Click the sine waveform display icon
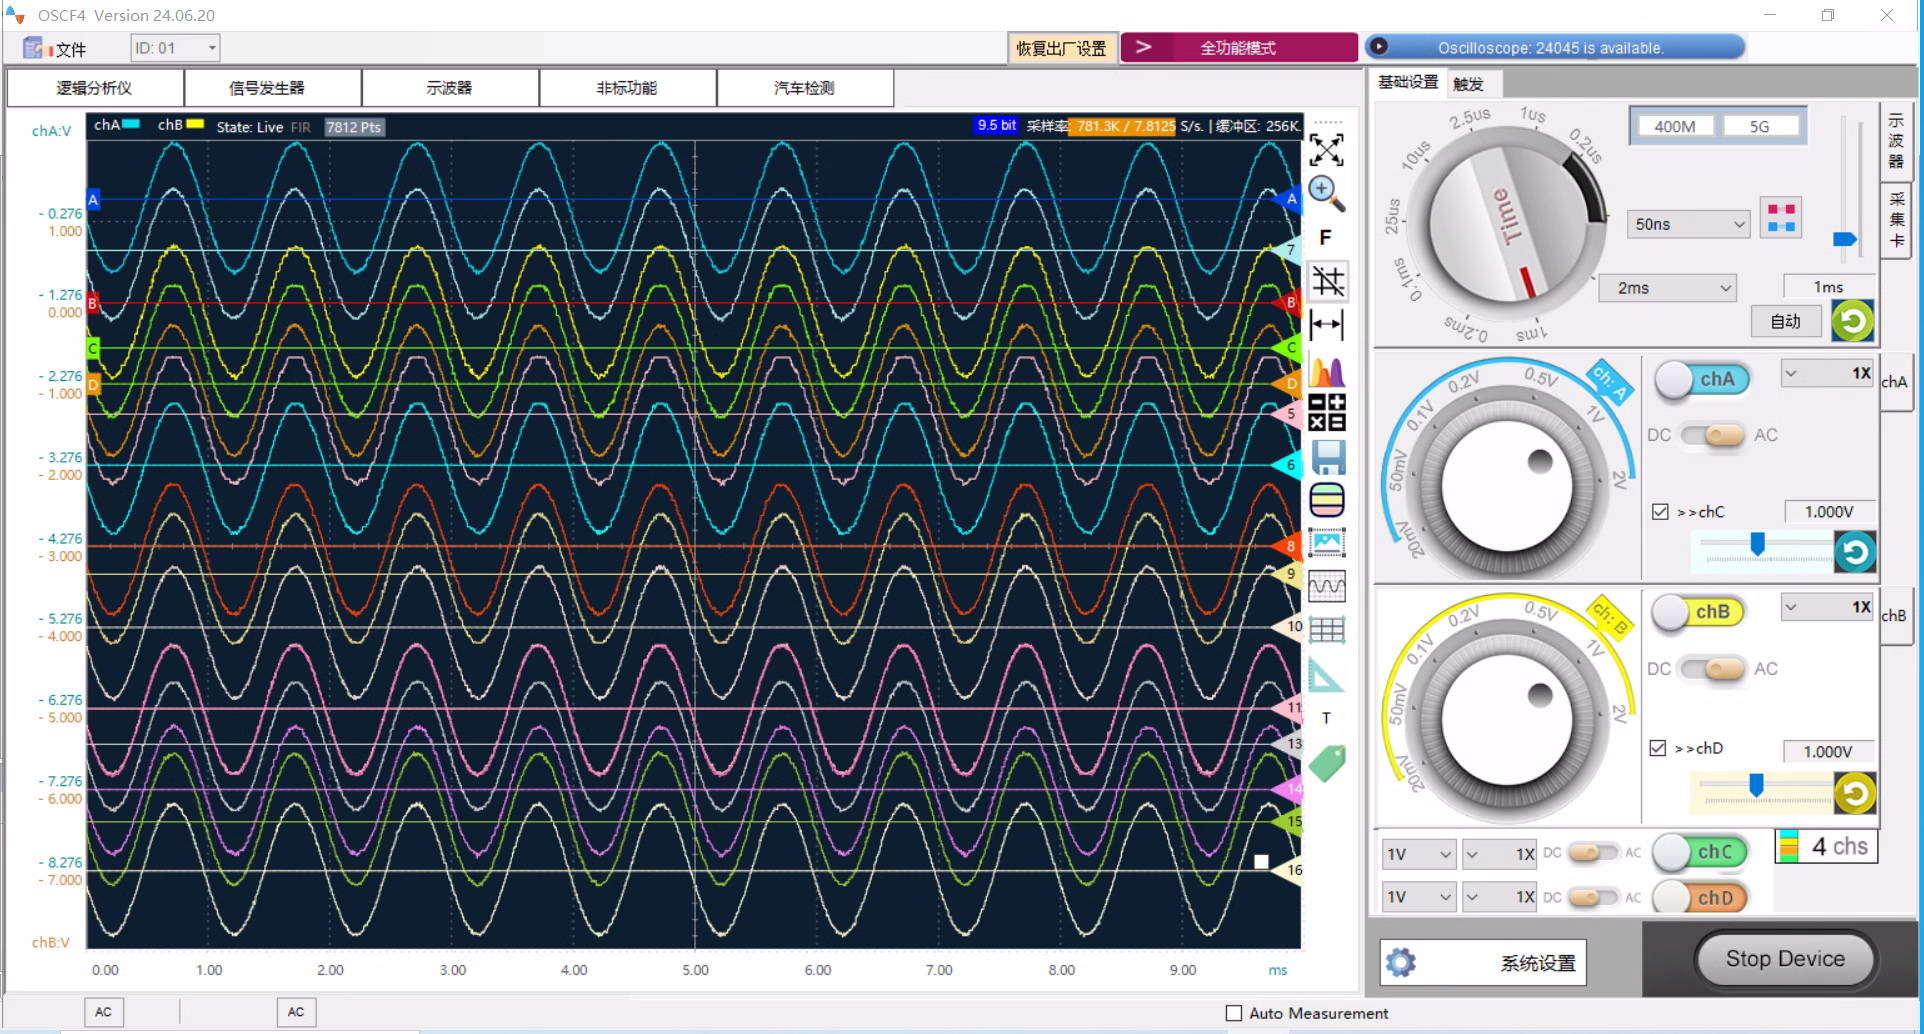 coord(1326,586)
